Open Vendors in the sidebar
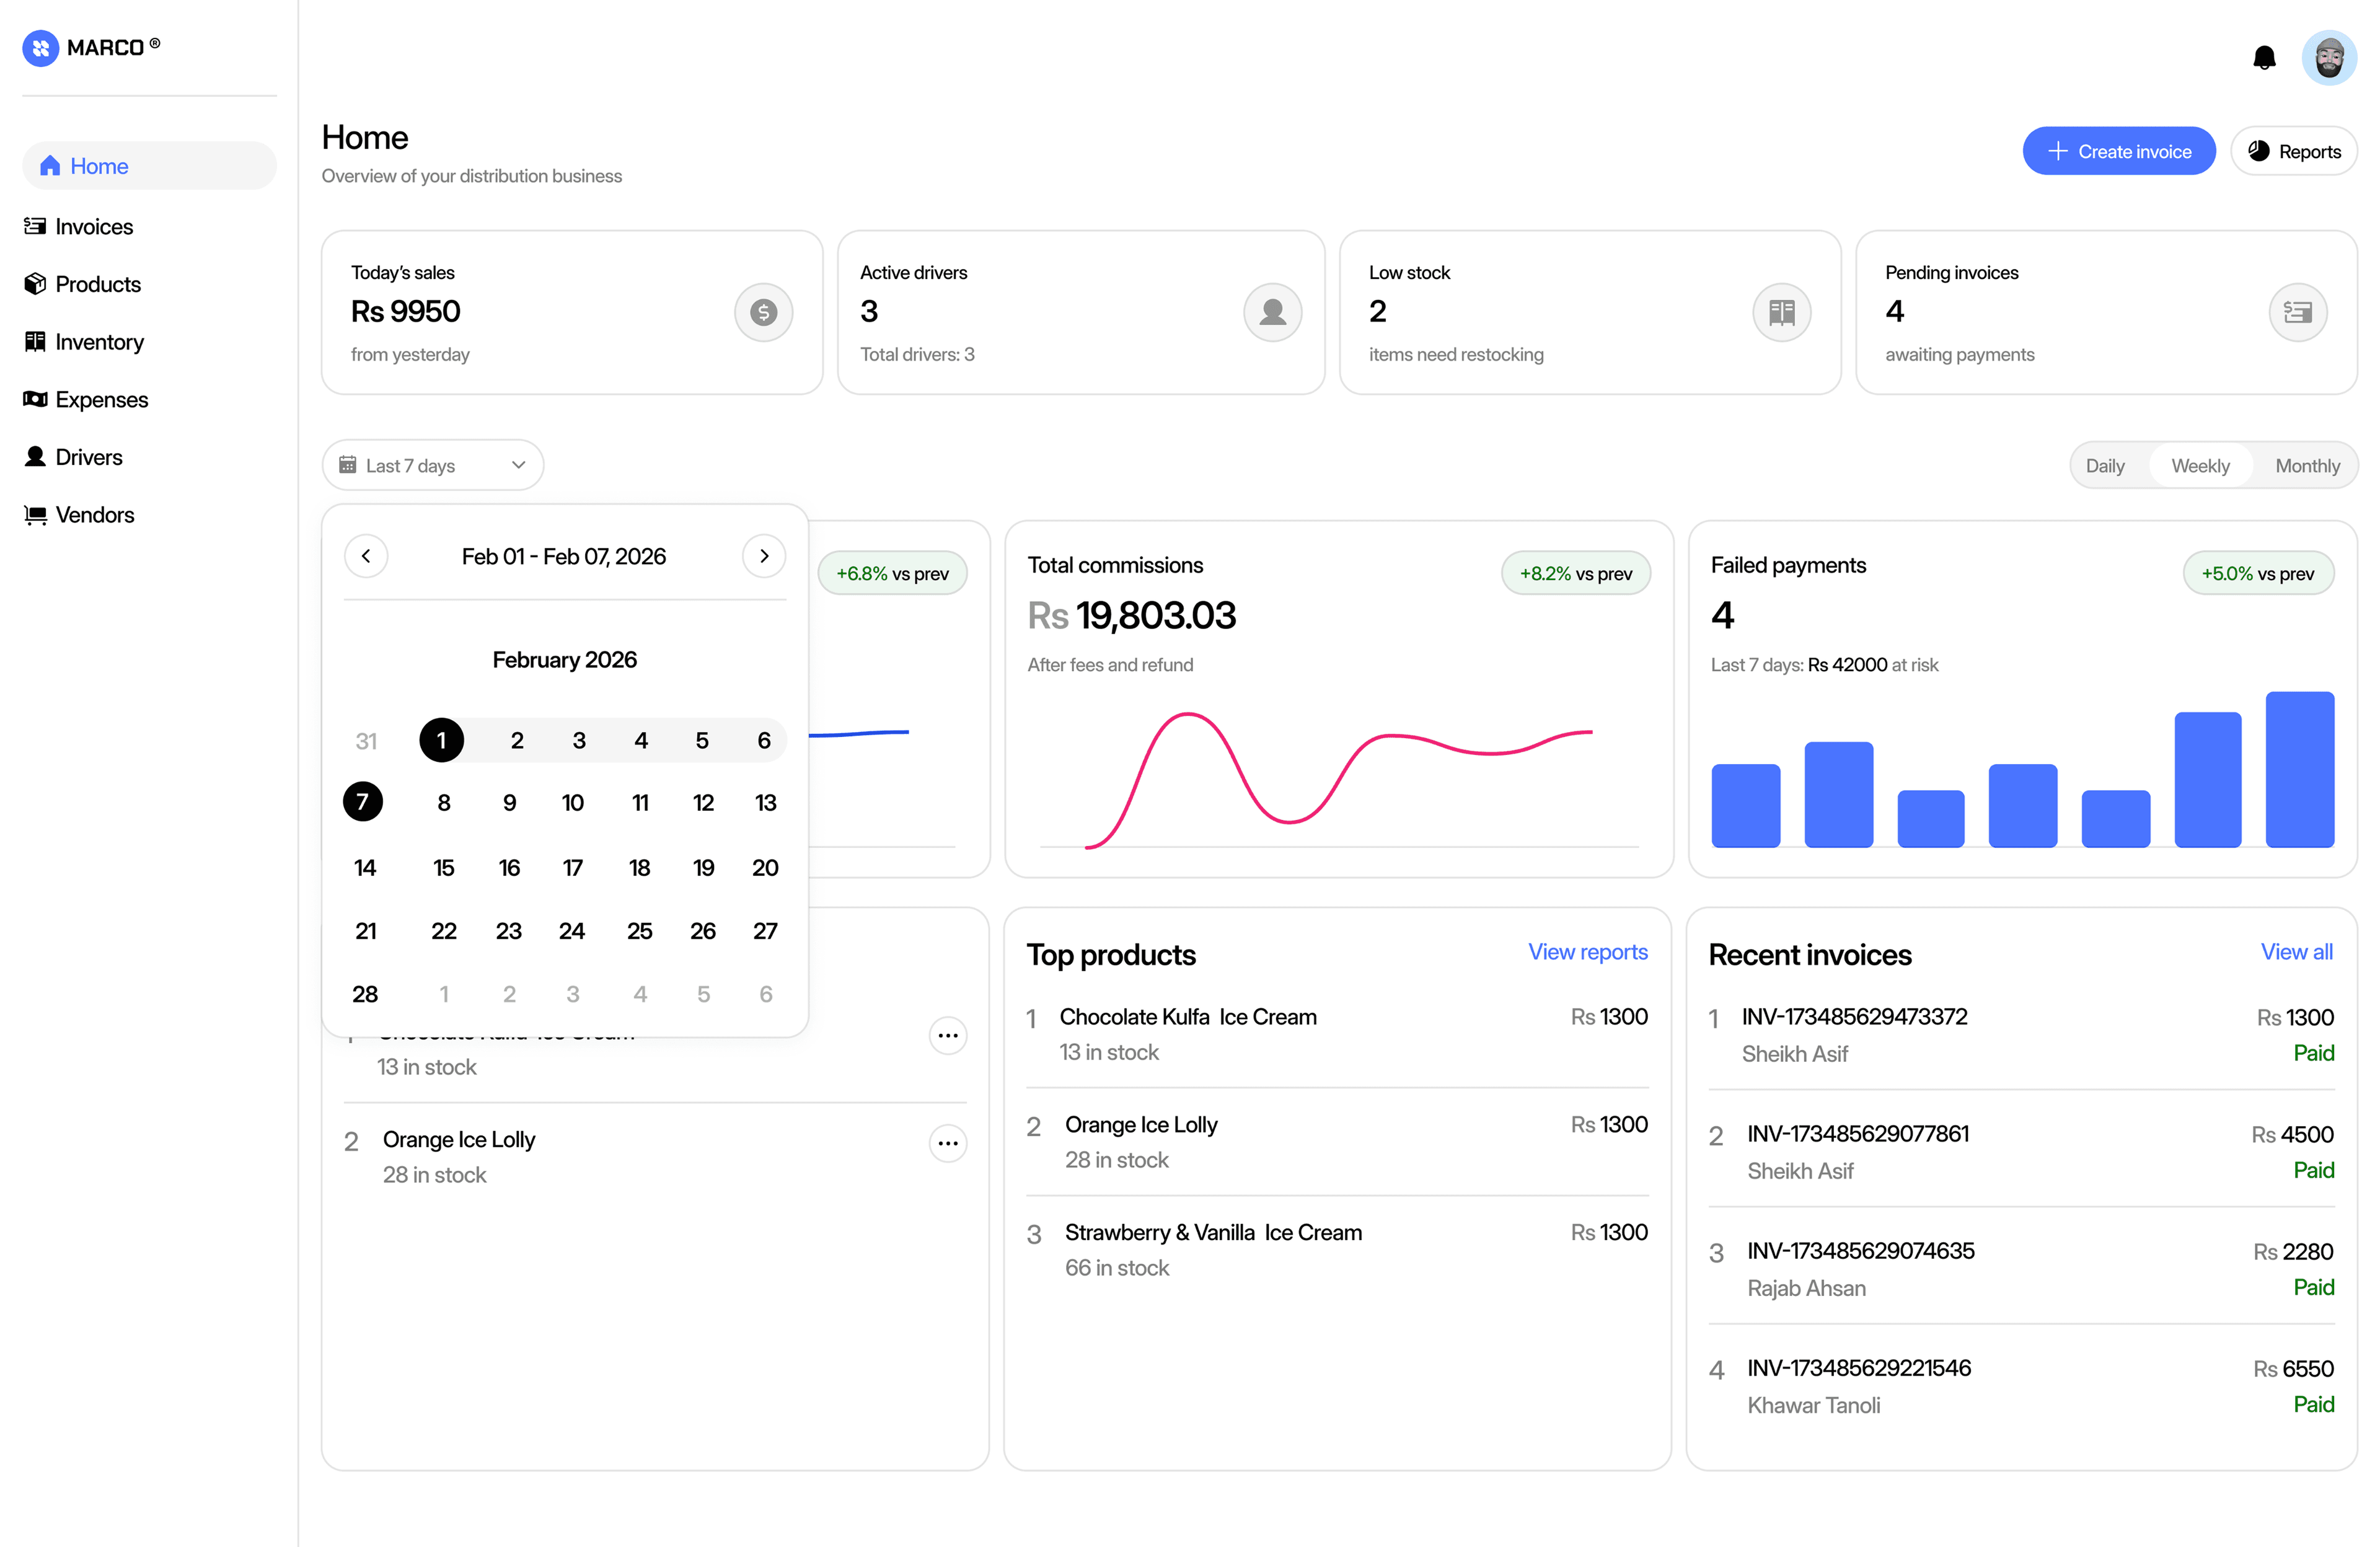Viewport: 2380px width, 1547px height. (94, 515)
